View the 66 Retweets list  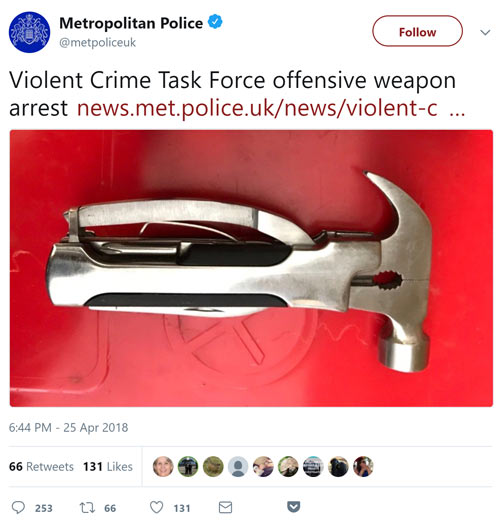41,466
